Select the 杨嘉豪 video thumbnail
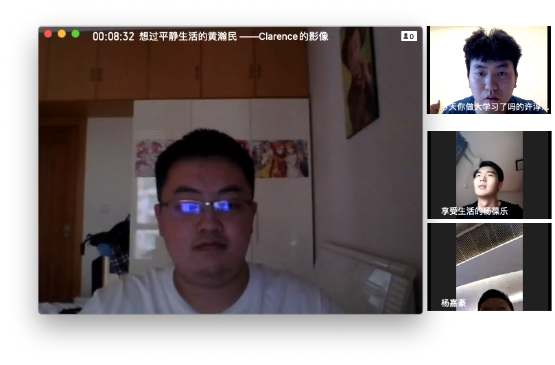Viewport: 555px width, 365px height. point(489,267)
